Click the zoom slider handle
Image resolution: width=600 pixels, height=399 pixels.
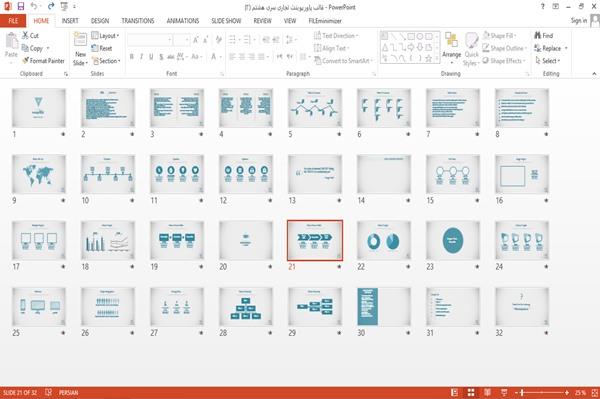point(522,392)
